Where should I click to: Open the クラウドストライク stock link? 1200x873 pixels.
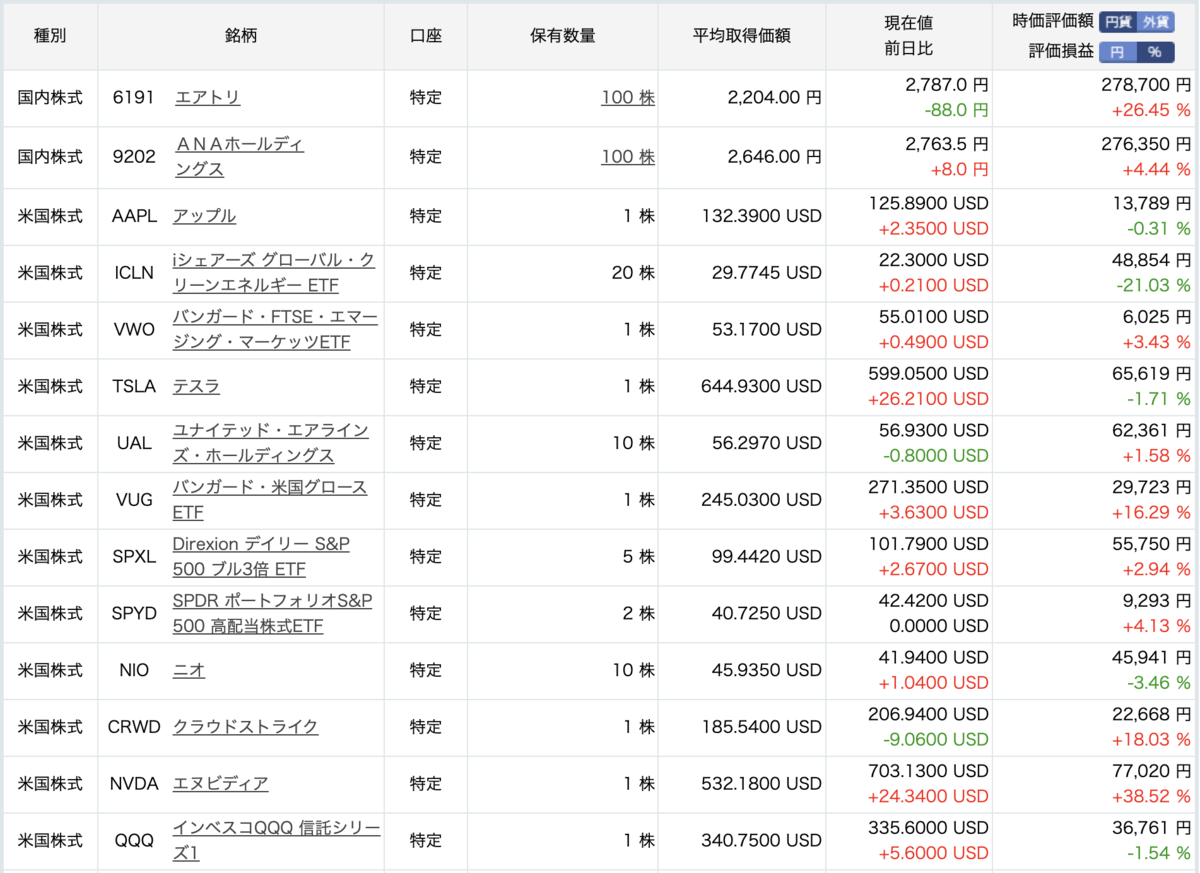[x=245, y=727]
